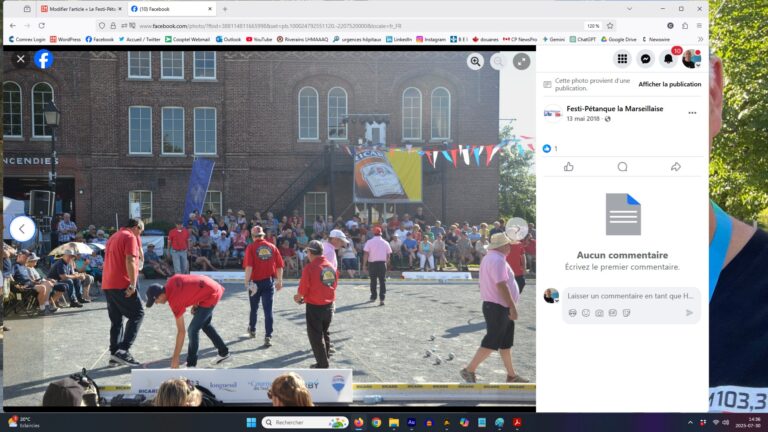The image size is (768, 432).
Task: Click the Facebook logo in the photo viewer
Action: (x=44, y=59)
